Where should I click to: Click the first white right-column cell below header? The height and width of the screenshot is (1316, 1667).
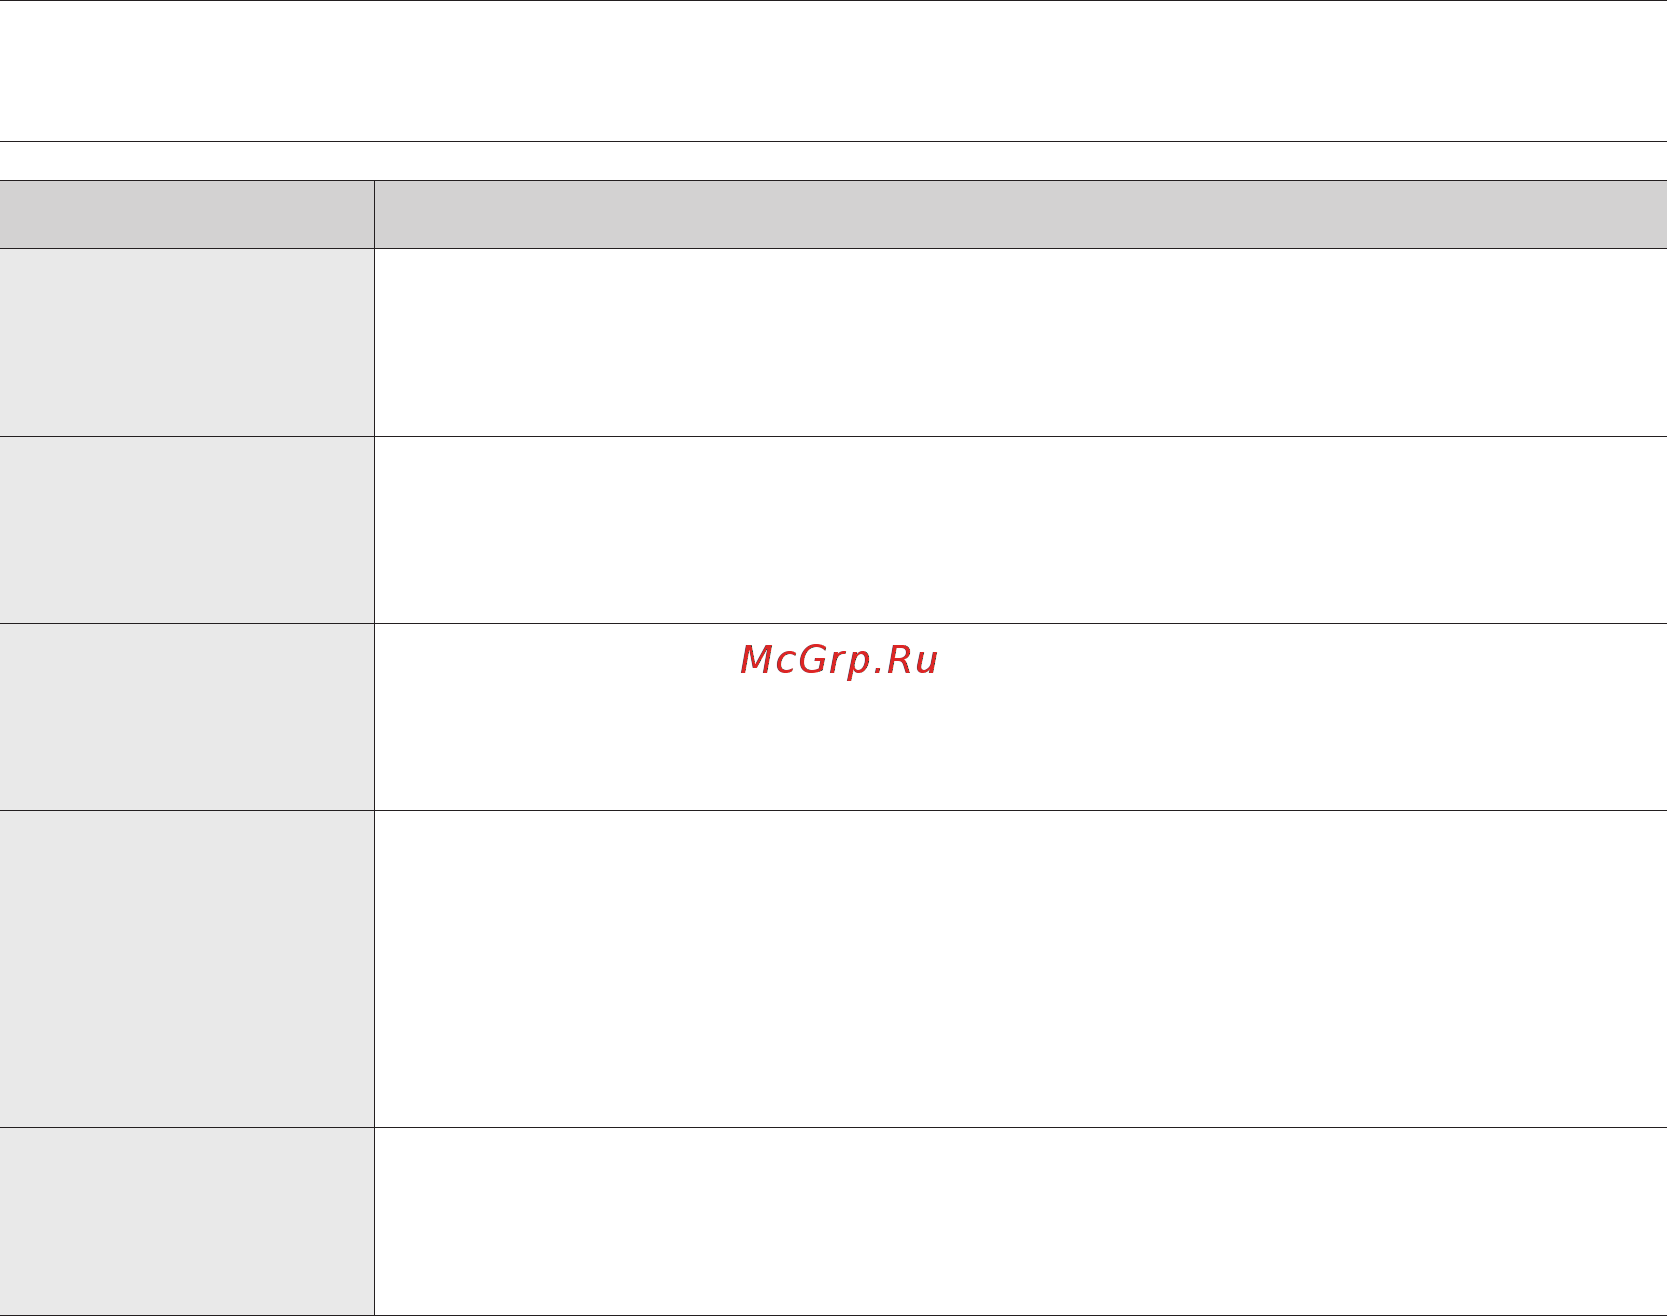[1021, 342]
